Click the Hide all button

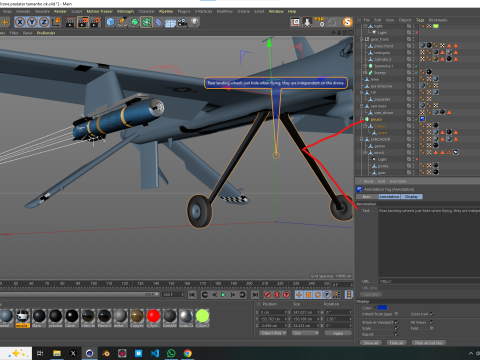coord(396,343)
